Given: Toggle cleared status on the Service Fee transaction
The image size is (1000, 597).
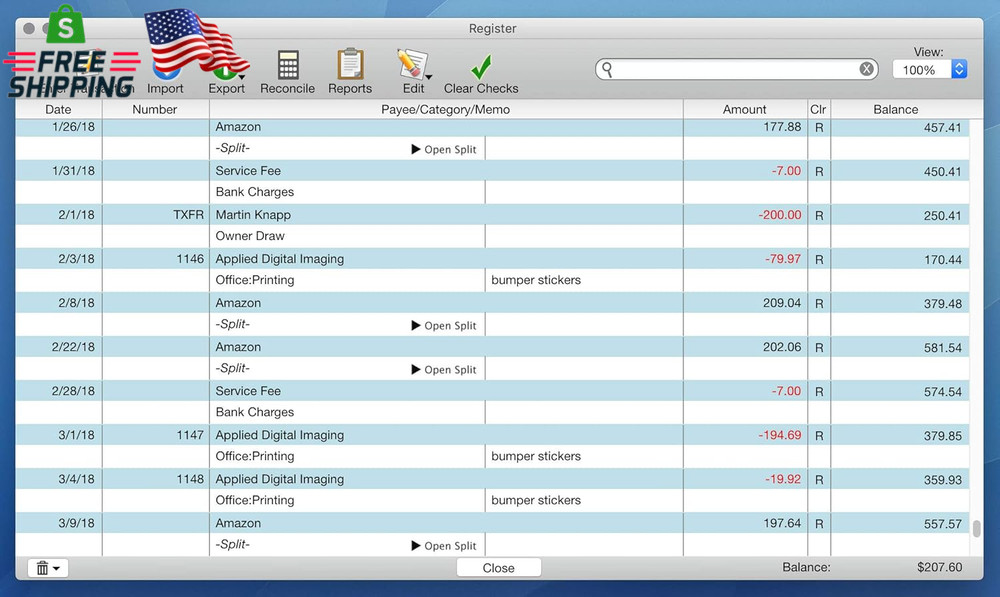Looking at the screenshot, I should tap(818, 171).
